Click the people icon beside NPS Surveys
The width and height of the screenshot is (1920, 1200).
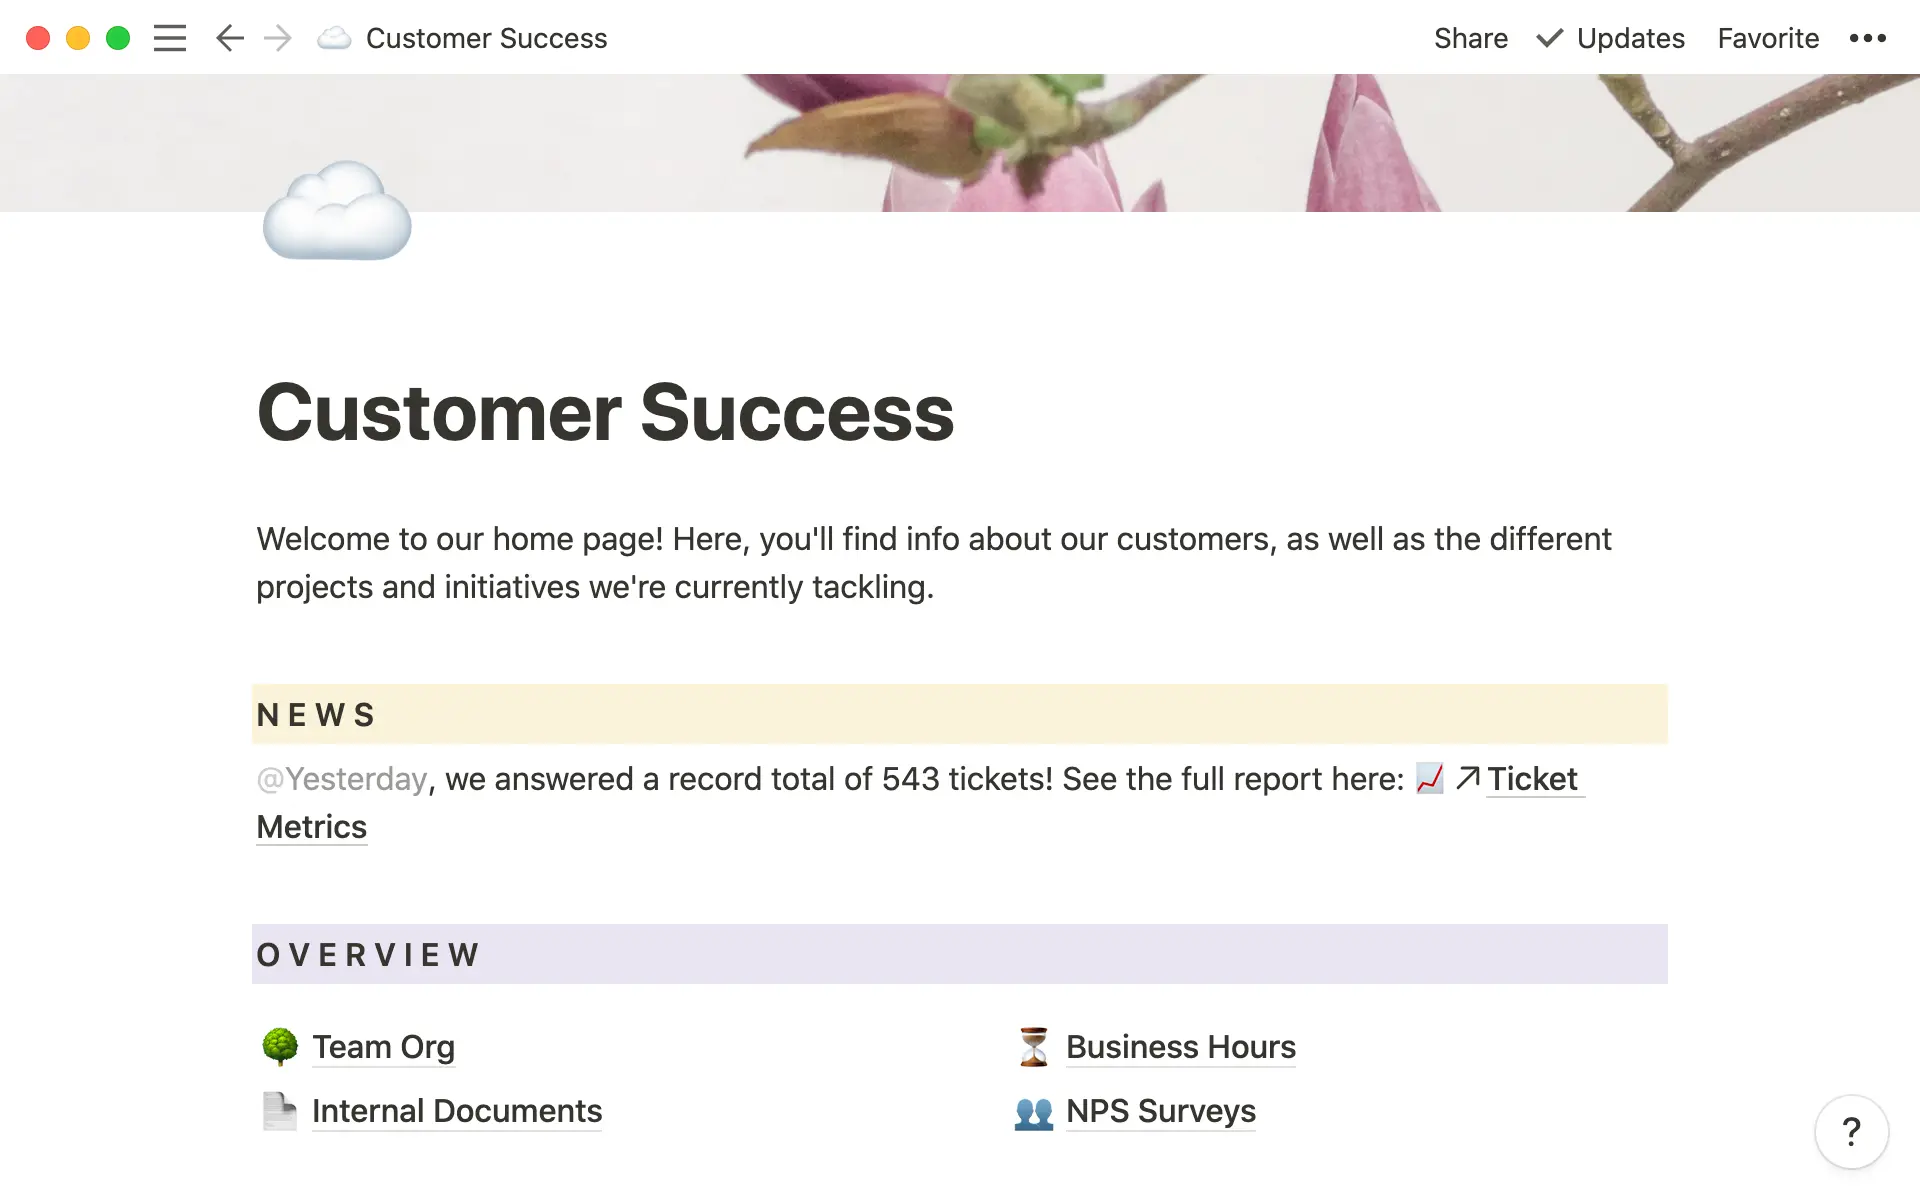tap(1033, 1112)
